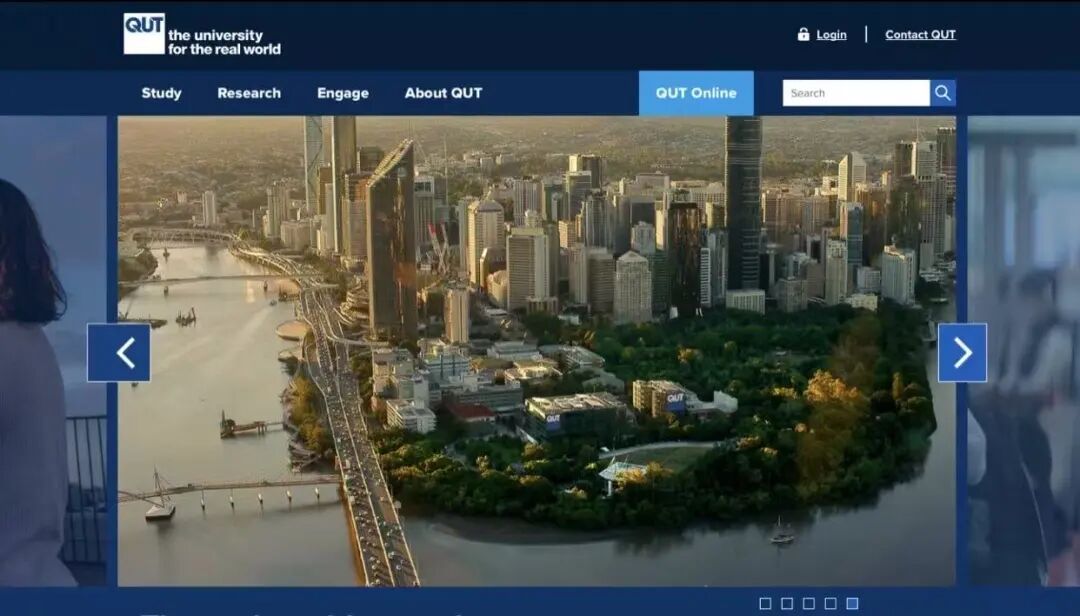This screenshot has width=1080, height=616.
Task: Select the second carousel indicator square
Action: click(787, 603)
